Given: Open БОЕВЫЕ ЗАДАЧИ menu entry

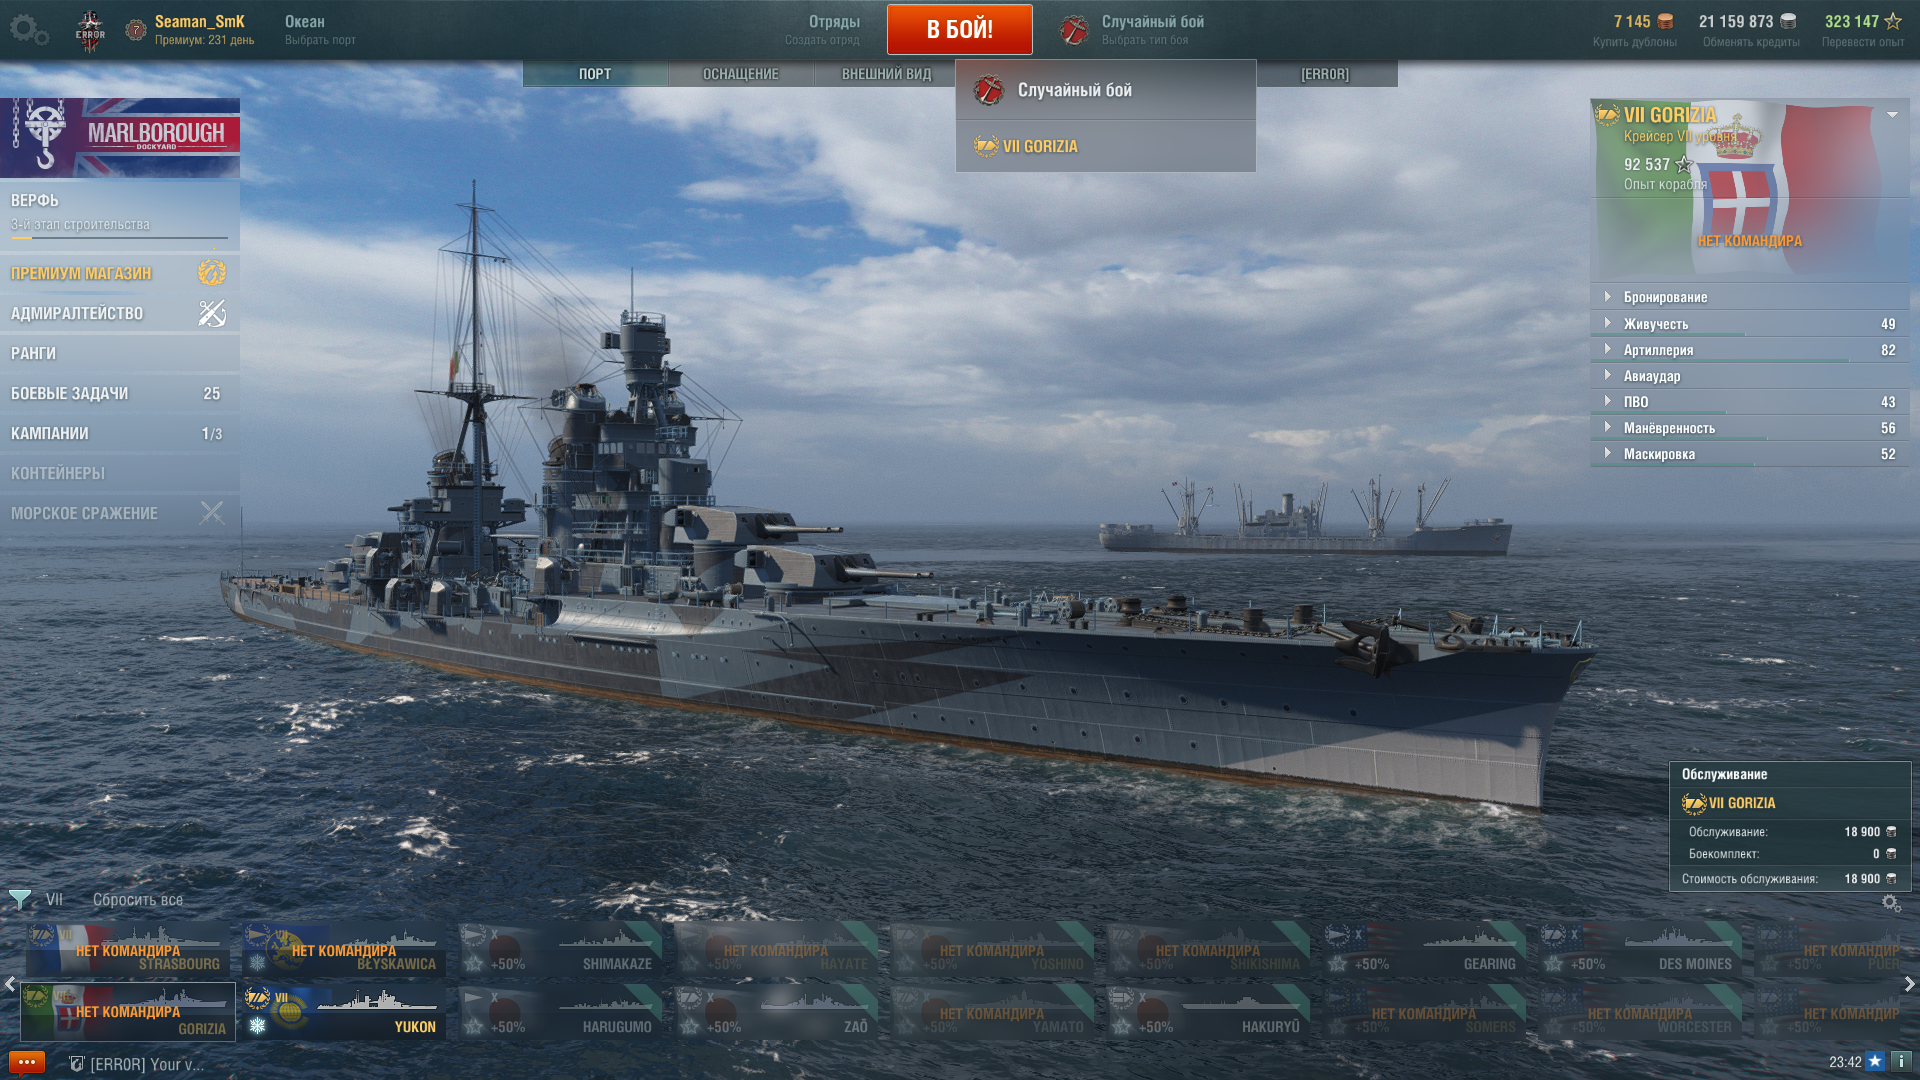Looking at the screenshot, I should 120,393.
